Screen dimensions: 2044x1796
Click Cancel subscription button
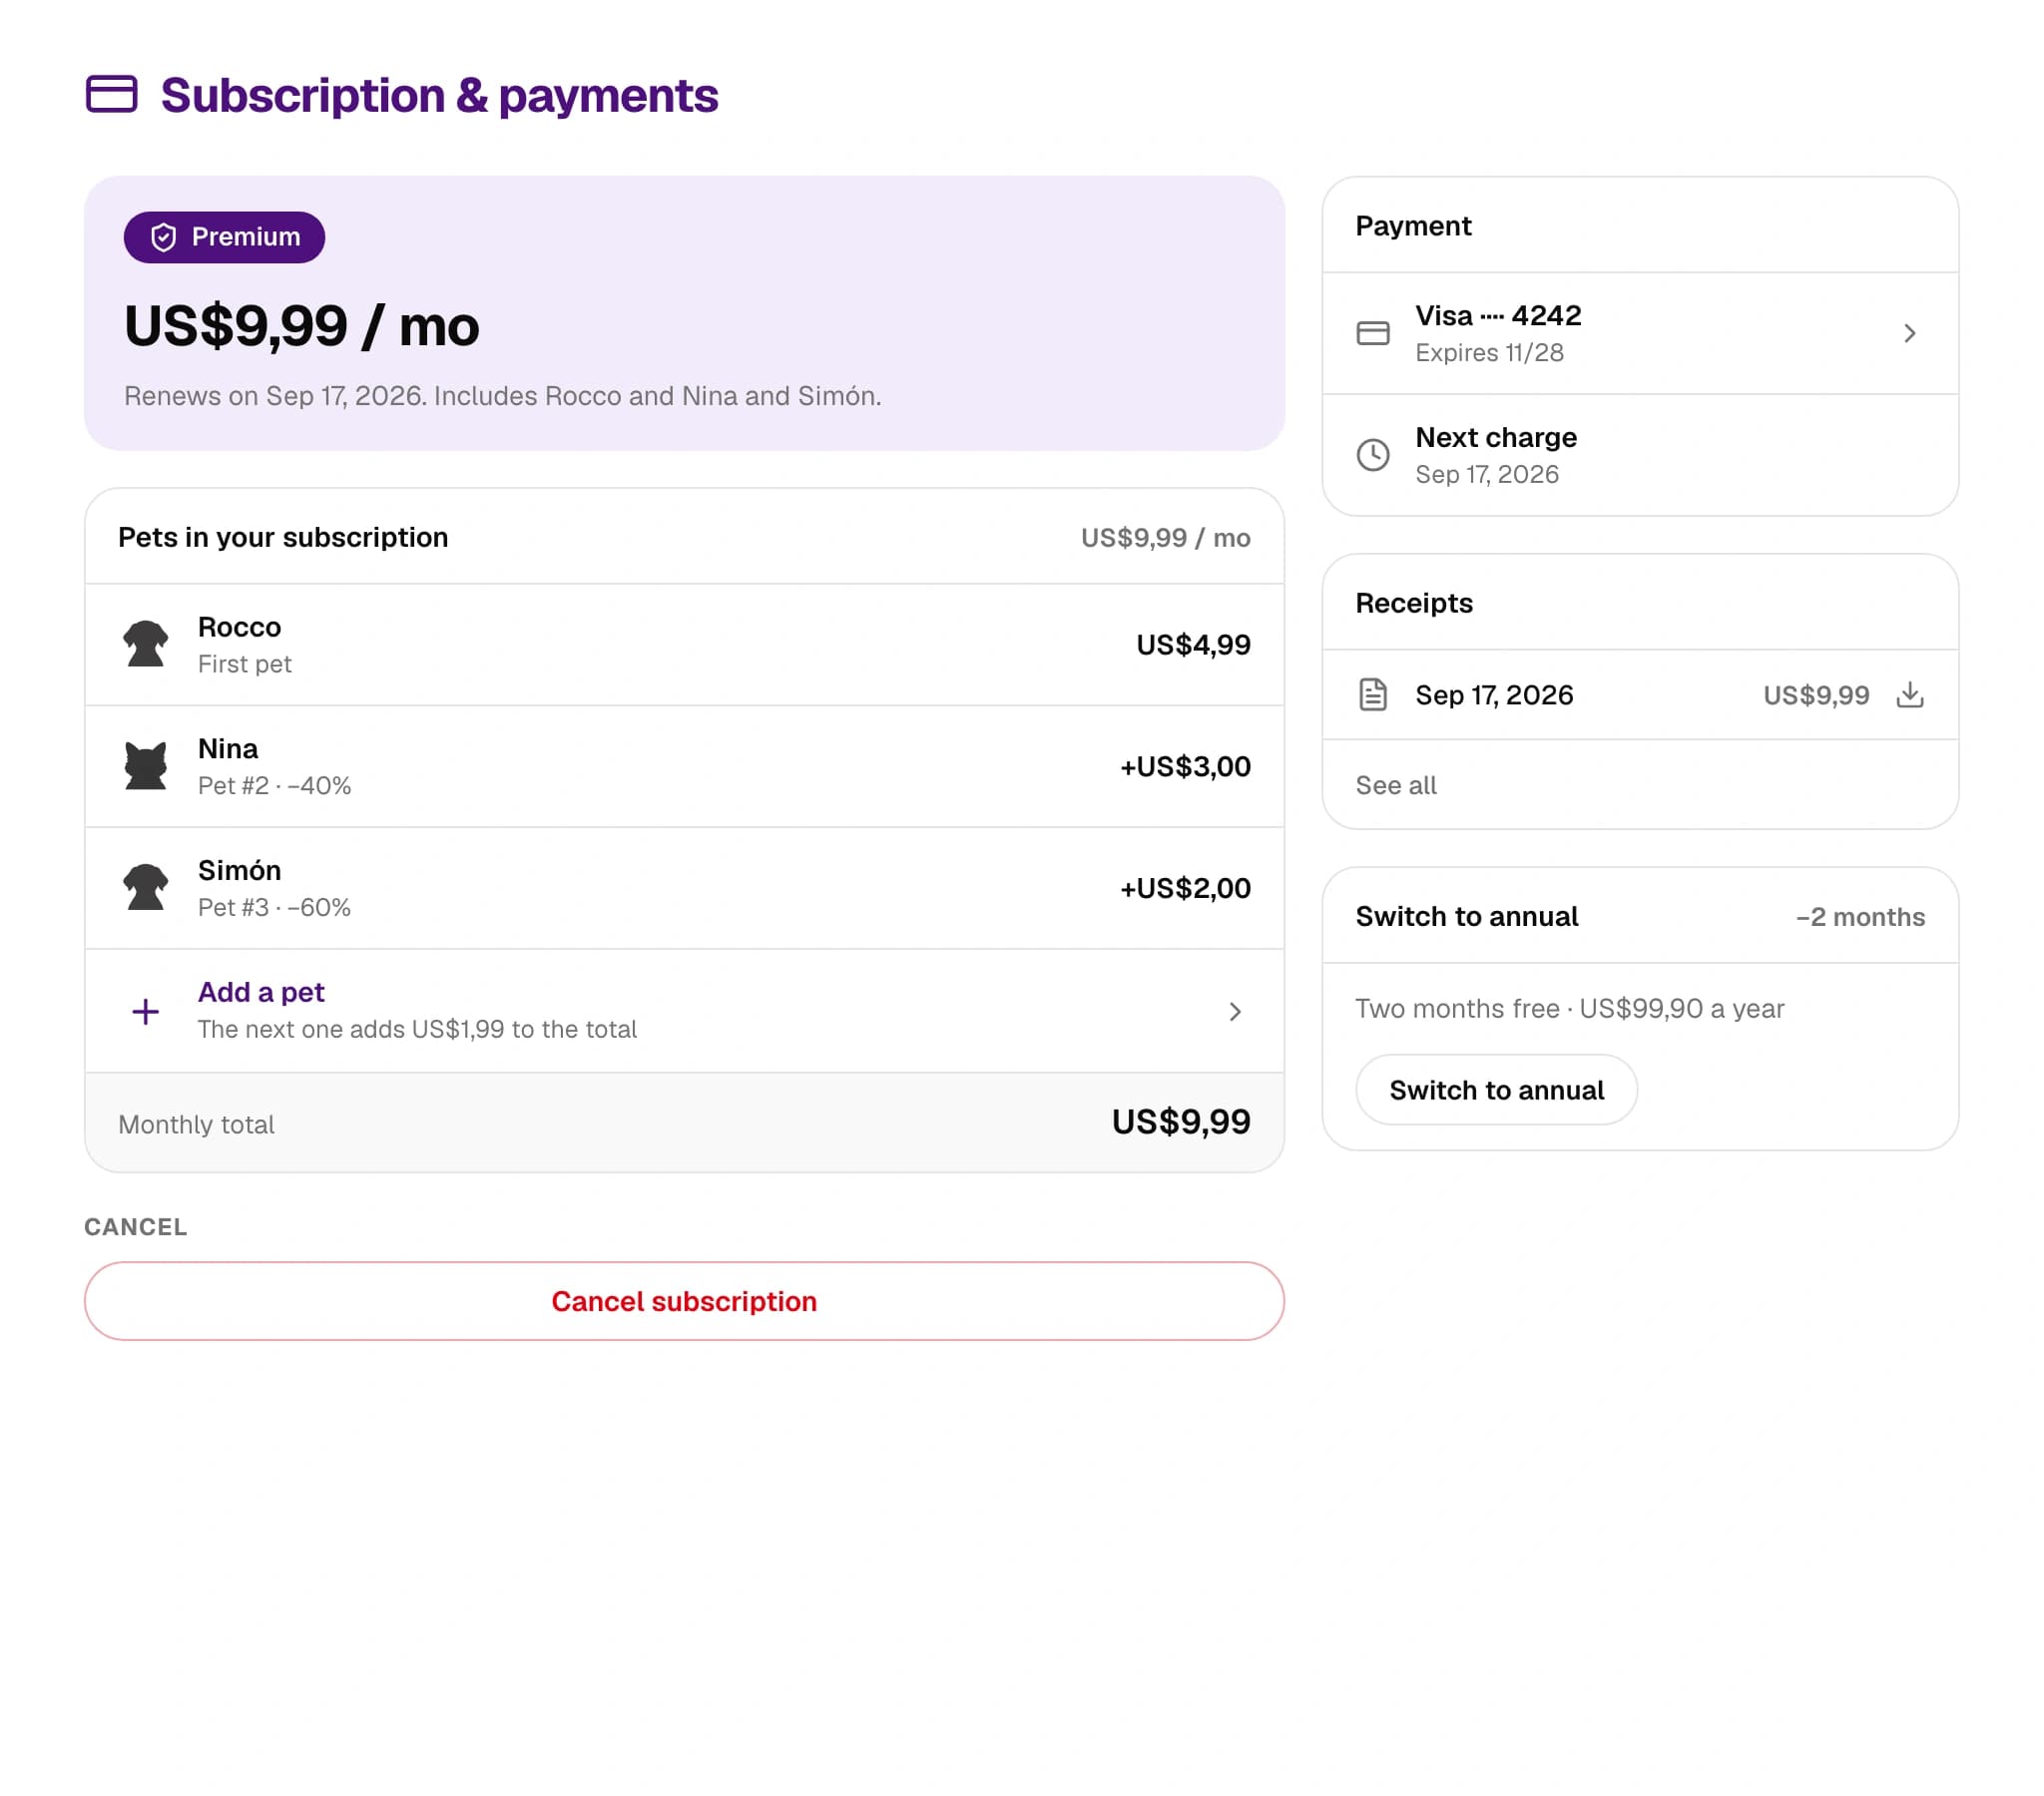pos(684,1301)
